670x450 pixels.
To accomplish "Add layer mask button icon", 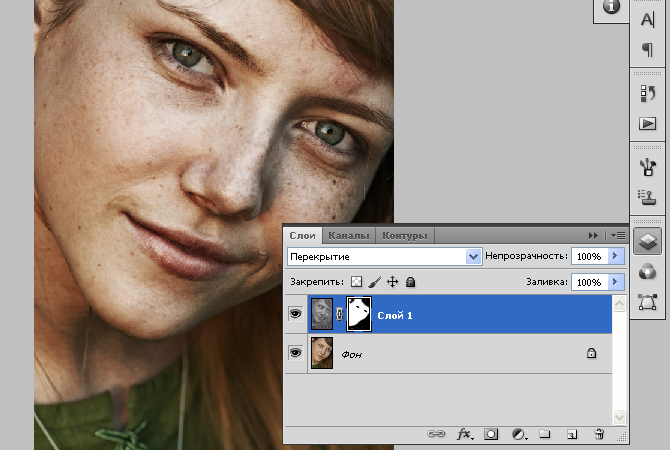I will [x=491, y=434].
